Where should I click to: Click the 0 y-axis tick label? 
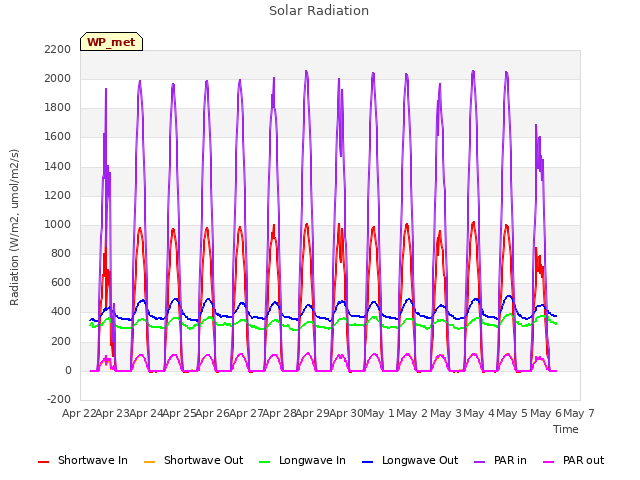coord(68,371)
